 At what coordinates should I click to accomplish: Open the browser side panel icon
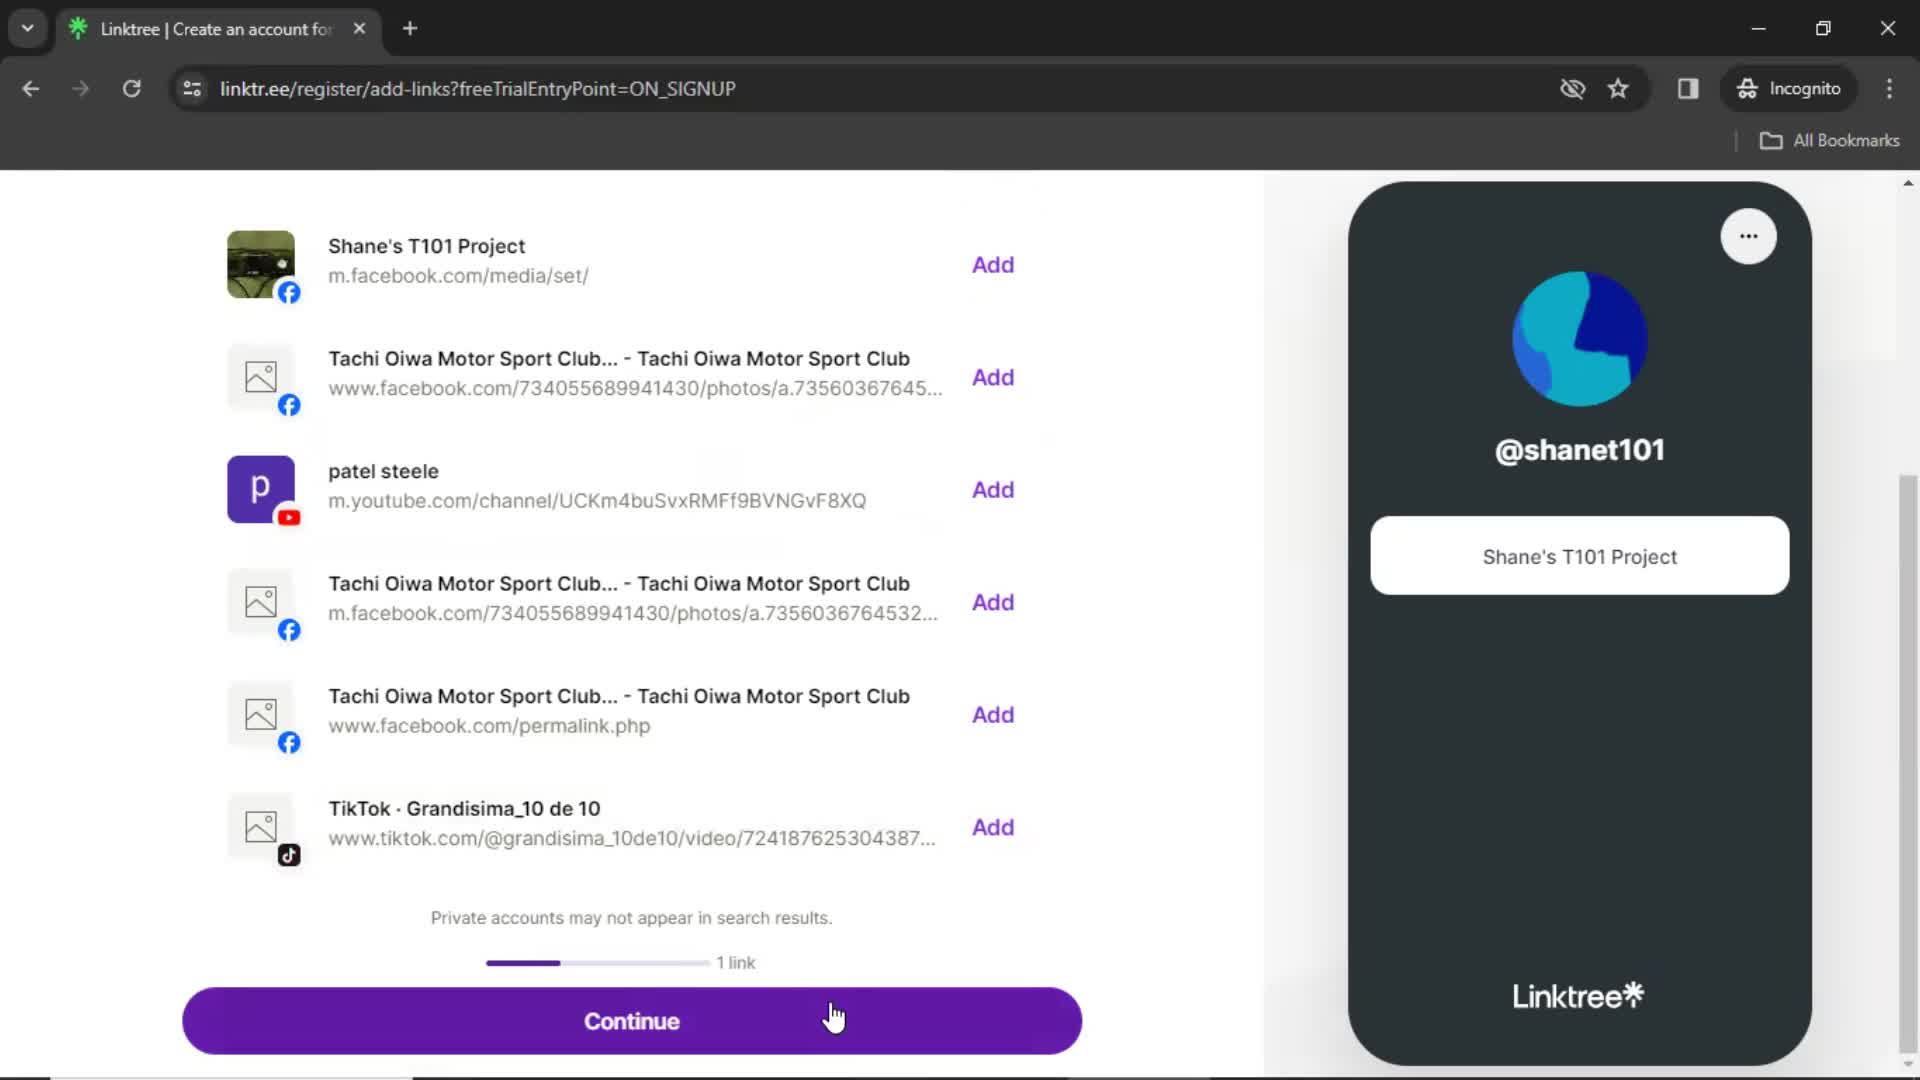pos(1688,89)
